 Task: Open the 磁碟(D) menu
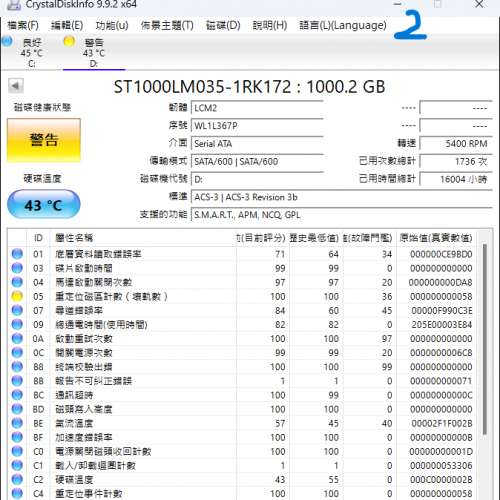(x=223, y=25)
